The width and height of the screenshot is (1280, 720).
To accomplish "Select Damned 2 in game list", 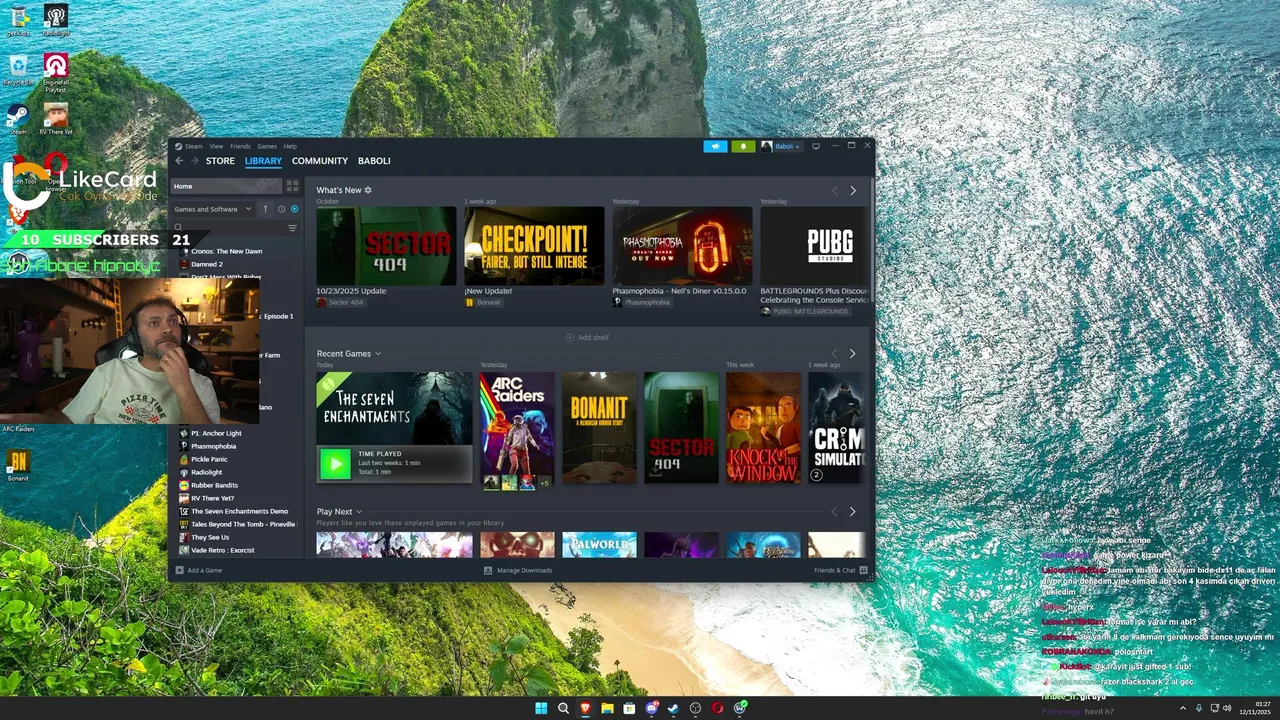I will [207, 264].
